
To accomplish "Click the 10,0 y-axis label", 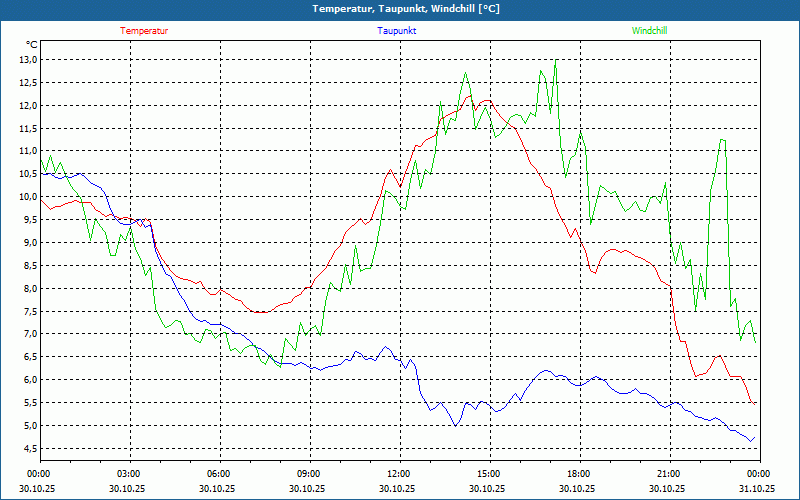I will click(x=27, y=197).
